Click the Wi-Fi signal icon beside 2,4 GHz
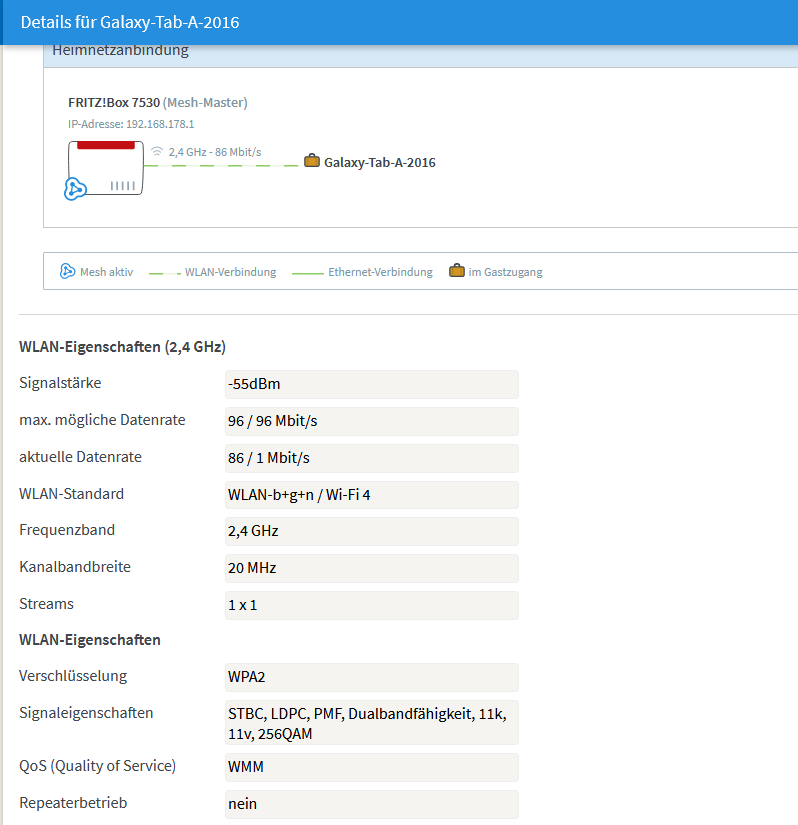This screenshot has width=798, height=825. (x=157, y=152)
